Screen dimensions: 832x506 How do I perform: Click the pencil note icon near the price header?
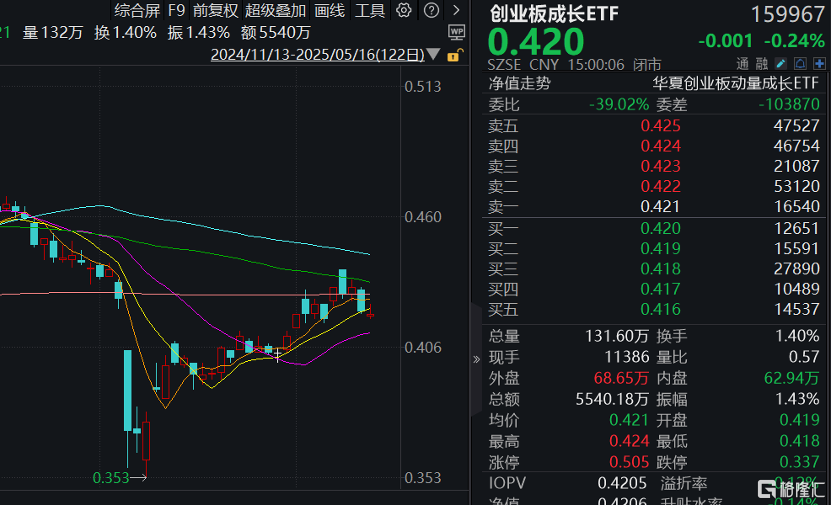(x=781, y=64)
